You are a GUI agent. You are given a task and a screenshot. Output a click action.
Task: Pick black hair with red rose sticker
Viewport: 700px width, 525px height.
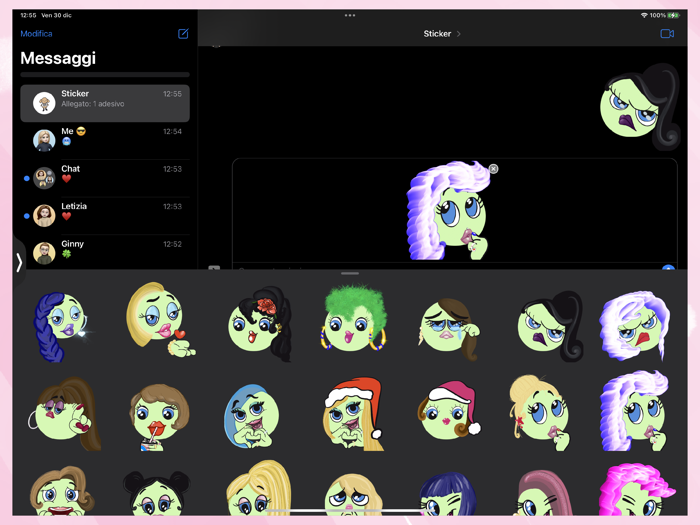click(x=260, y=324)
